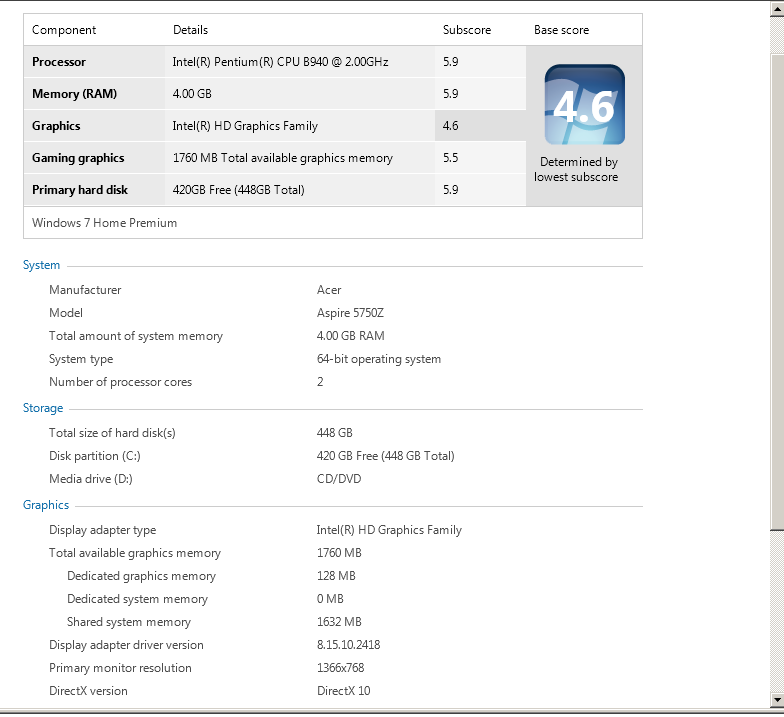This screenshot has width=784, height=717.
Task: Click the System section heading
Action: coord(42,265)
